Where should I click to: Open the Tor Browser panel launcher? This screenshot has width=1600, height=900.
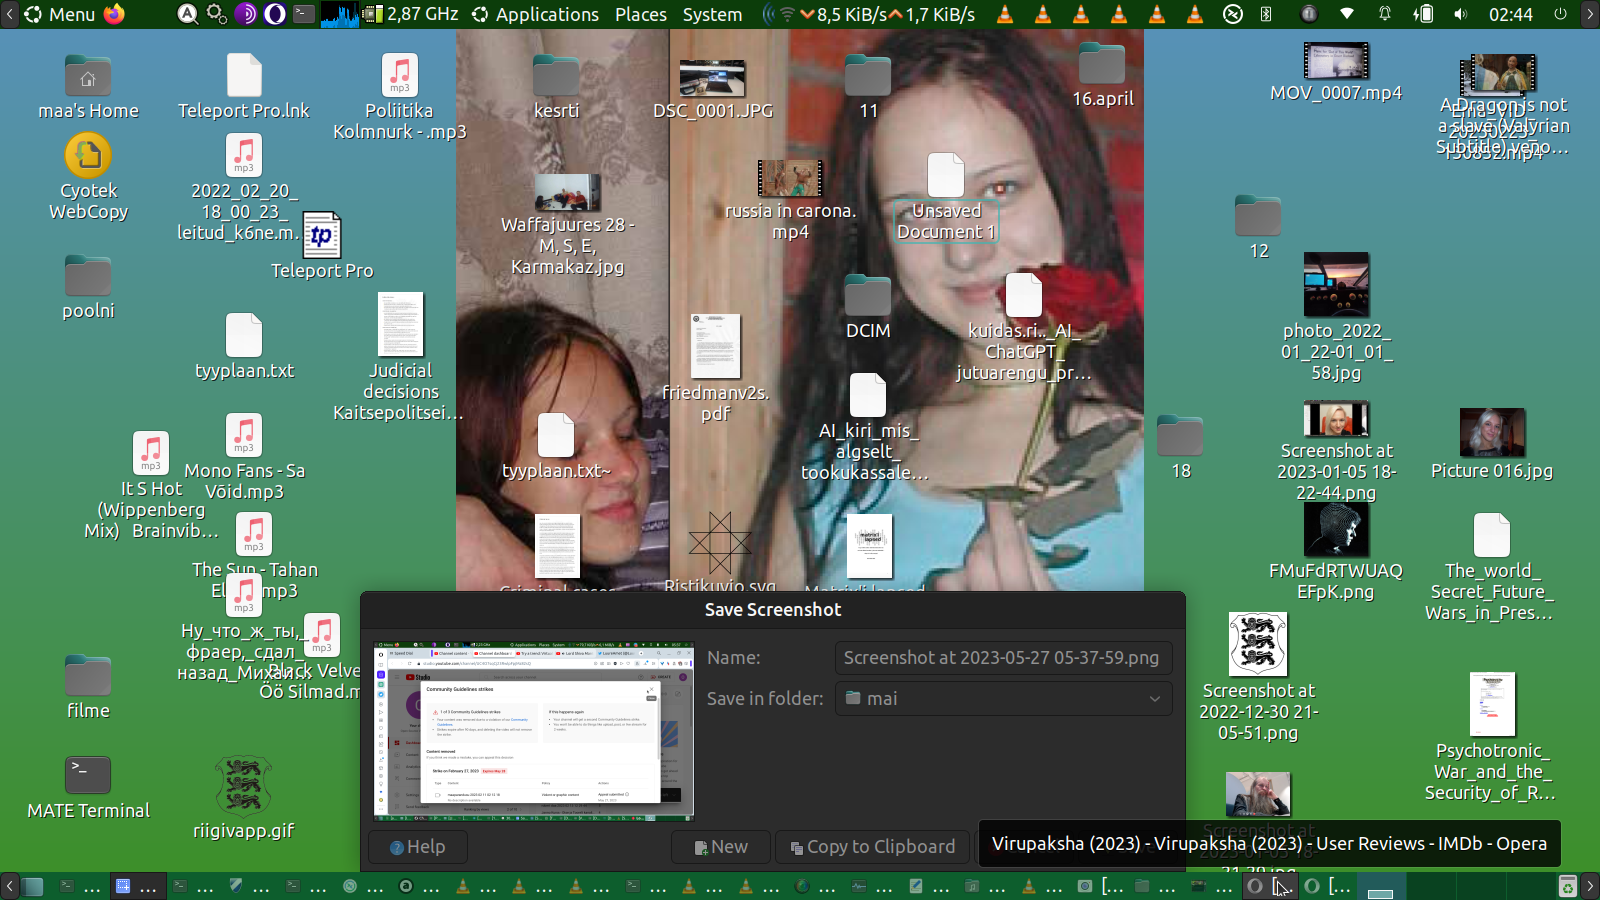[x=246, y=14]
